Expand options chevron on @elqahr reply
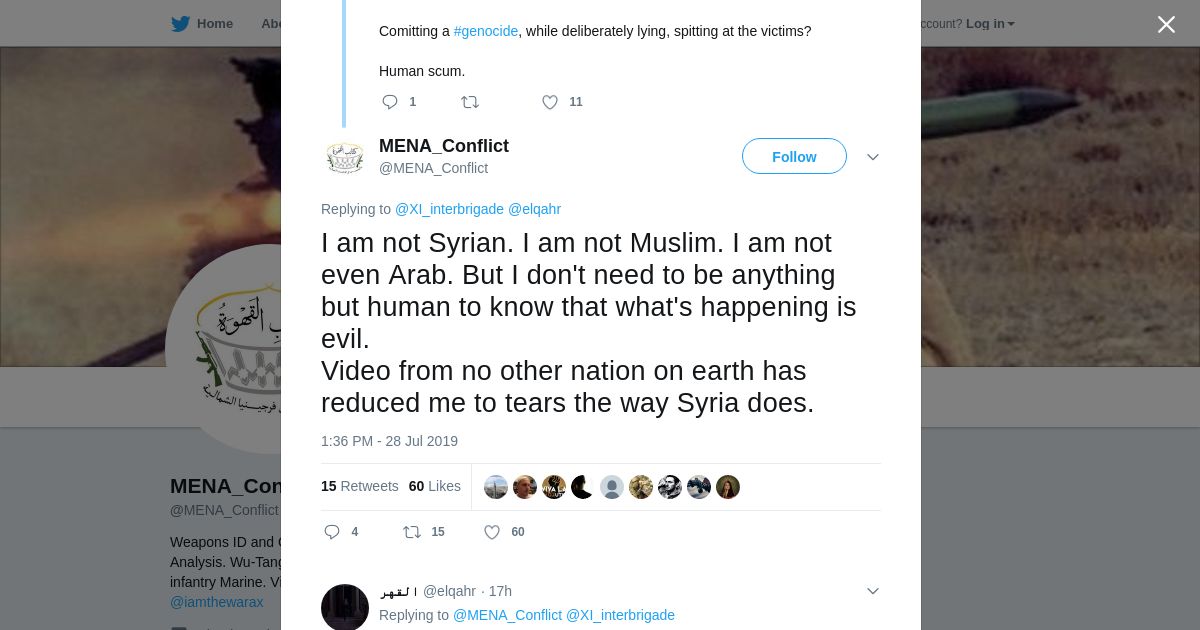 [x=872, y=591]
